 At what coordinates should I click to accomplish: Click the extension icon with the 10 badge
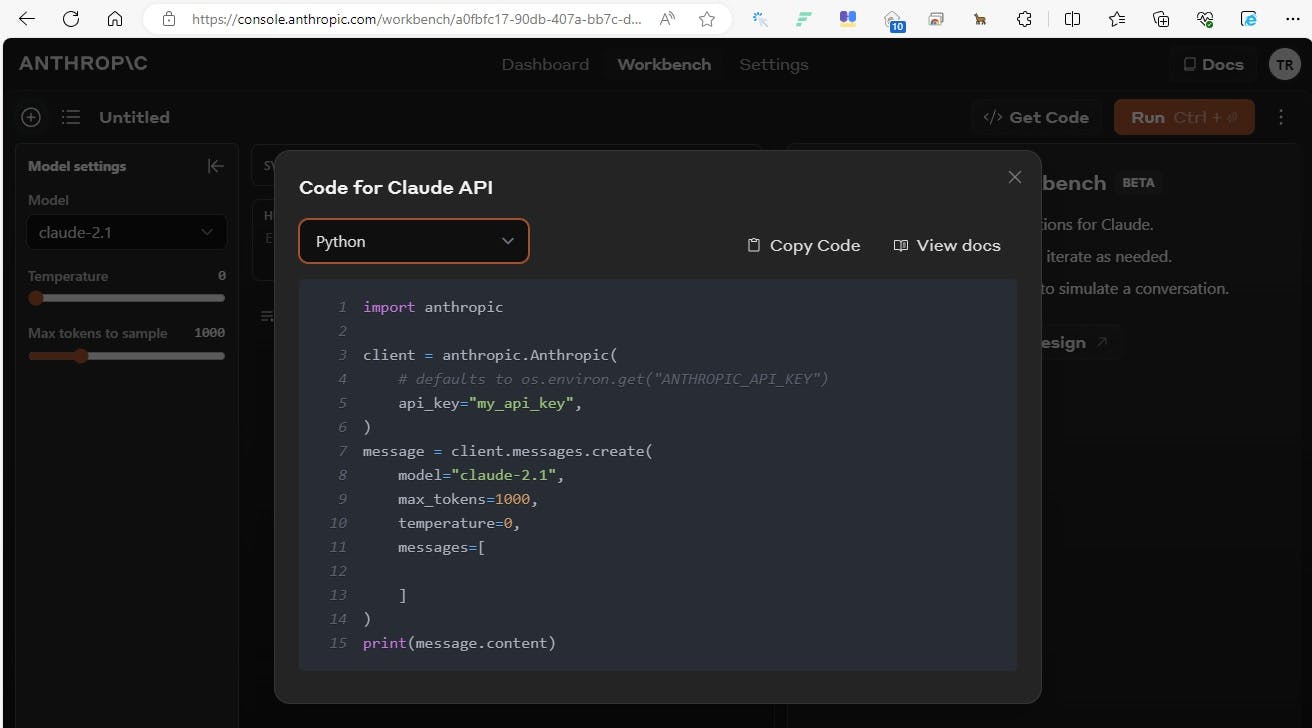(x=894, y=19)
